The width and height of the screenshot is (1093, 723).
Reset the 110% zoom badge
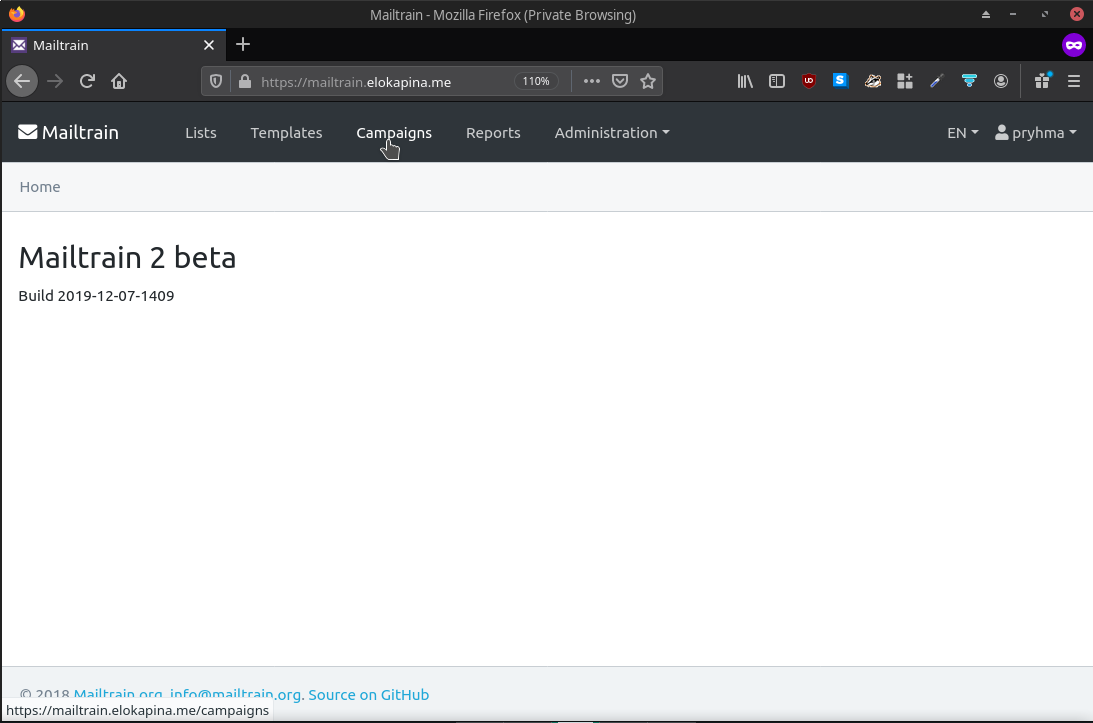[x=536, y=82]
